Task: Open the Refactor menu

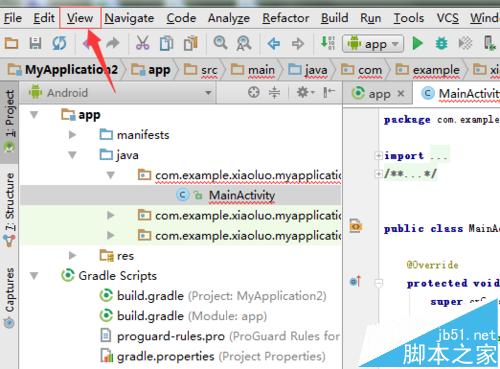Action: click(x=286, y=18)
